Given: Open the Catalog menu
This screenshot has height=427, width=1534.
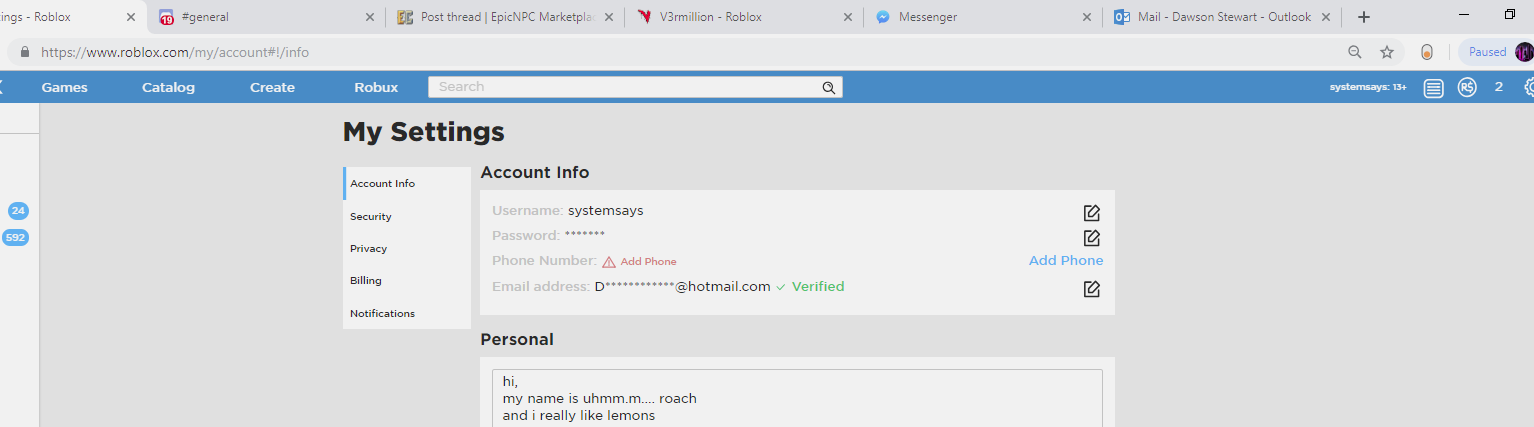Looking at the screenshot, I should pos(168,88).
